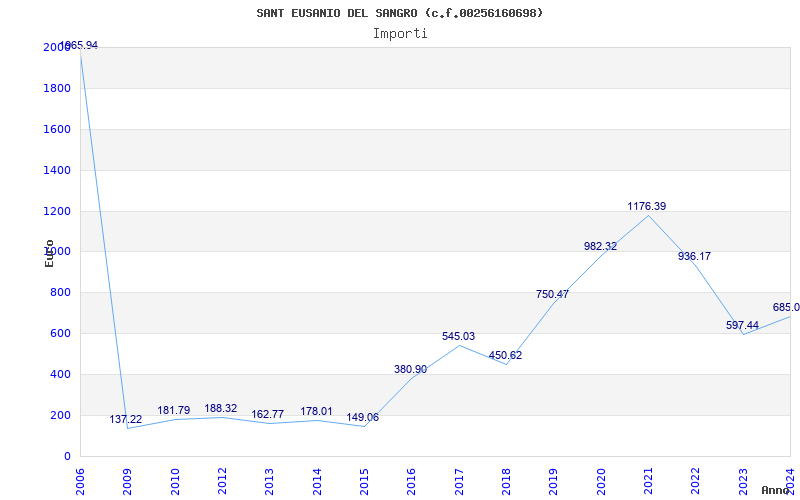The image size is (800, 500).
Task: Click the y-axis value 1200
Action: click(57, 211)
